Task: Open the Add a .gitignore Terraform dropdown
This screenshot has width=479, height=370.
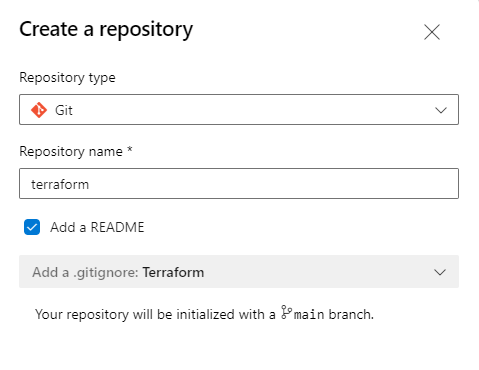Action: [239, 272]
